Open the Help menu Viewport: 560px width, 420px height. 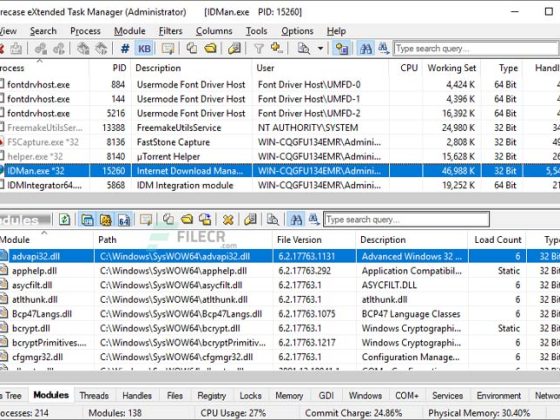(x=336, y=31)
